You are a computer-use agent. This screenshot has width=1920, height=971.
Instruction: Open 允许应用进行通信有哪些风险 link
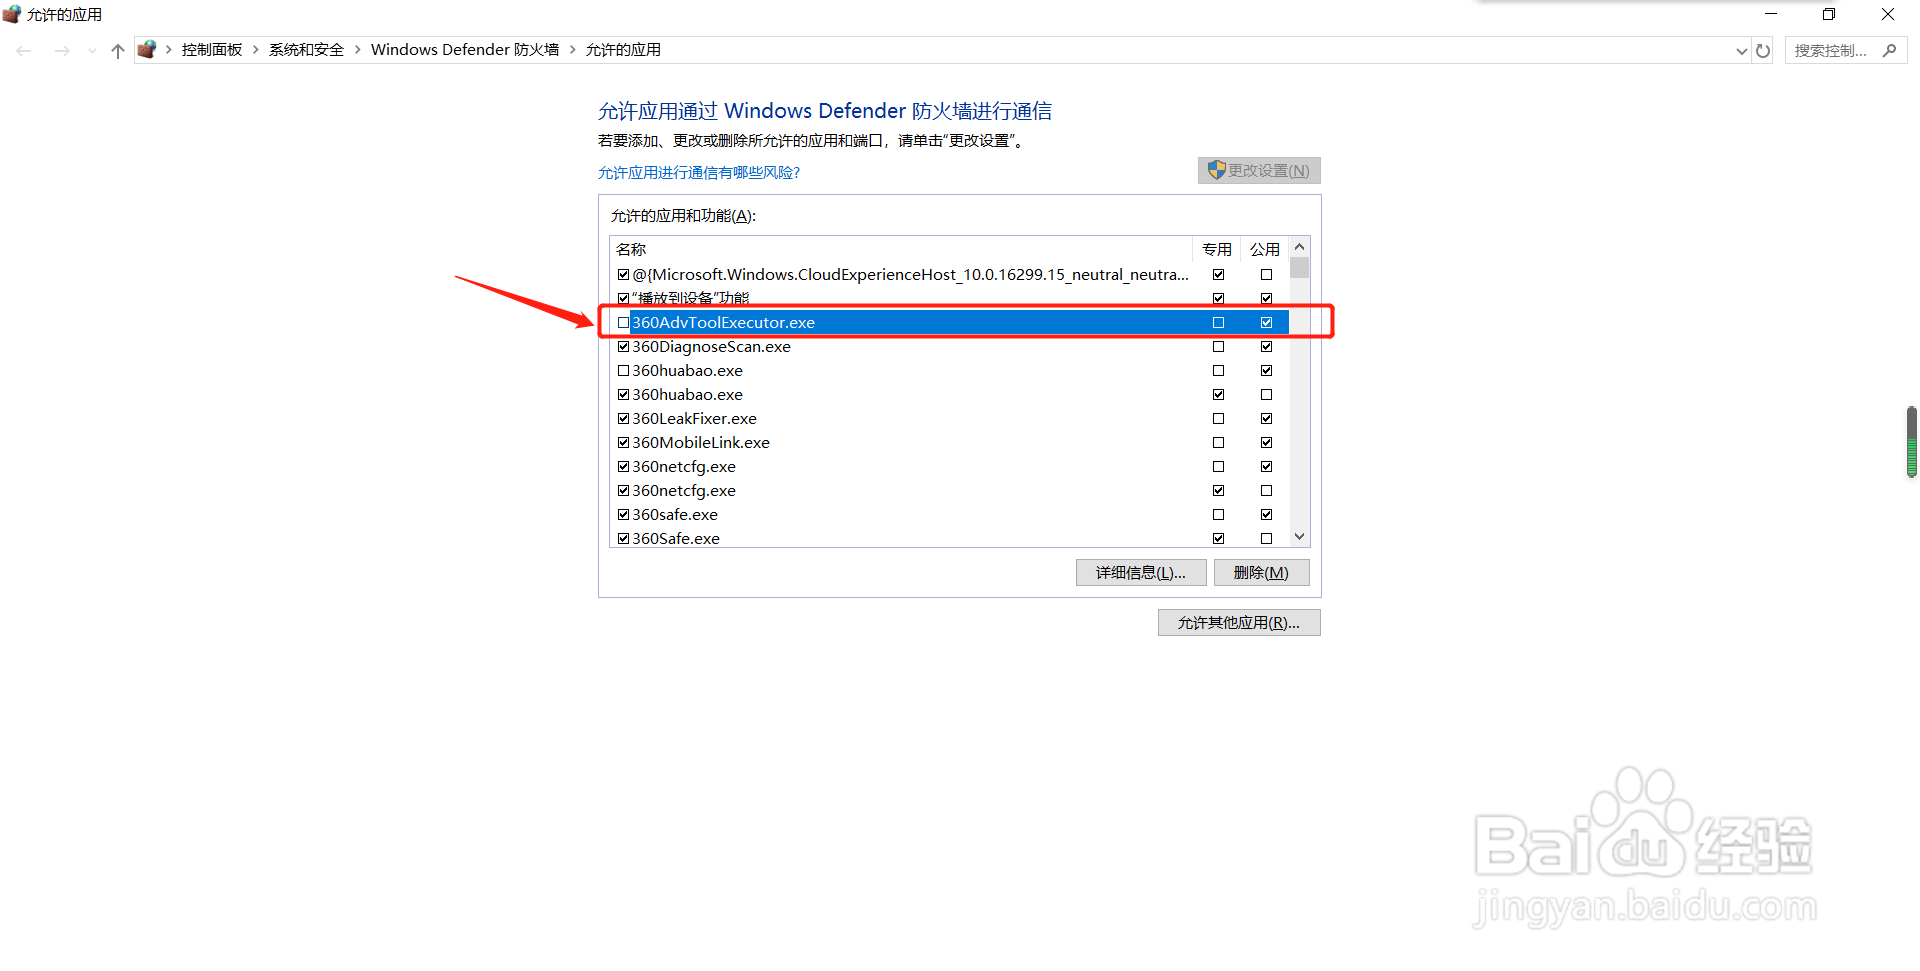pyautogui.click(x=699, y=173)
